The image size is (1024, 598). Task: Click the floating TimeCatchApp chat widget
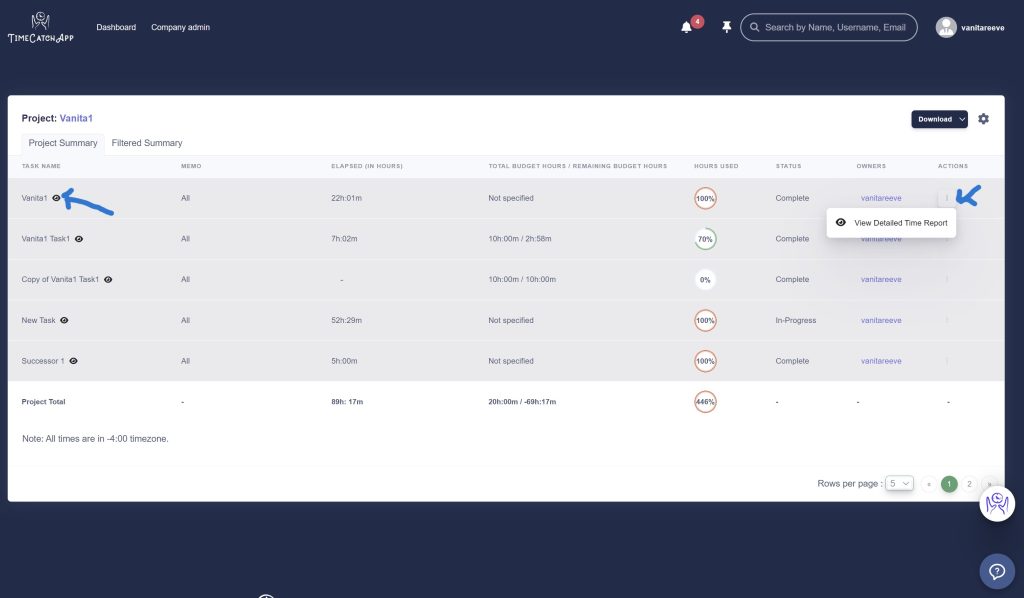click(x=996, y=504)
